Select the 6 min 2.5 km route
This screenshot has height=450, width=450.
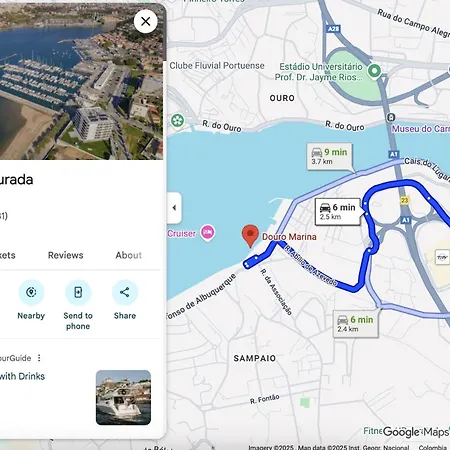(x=338, y=212)
